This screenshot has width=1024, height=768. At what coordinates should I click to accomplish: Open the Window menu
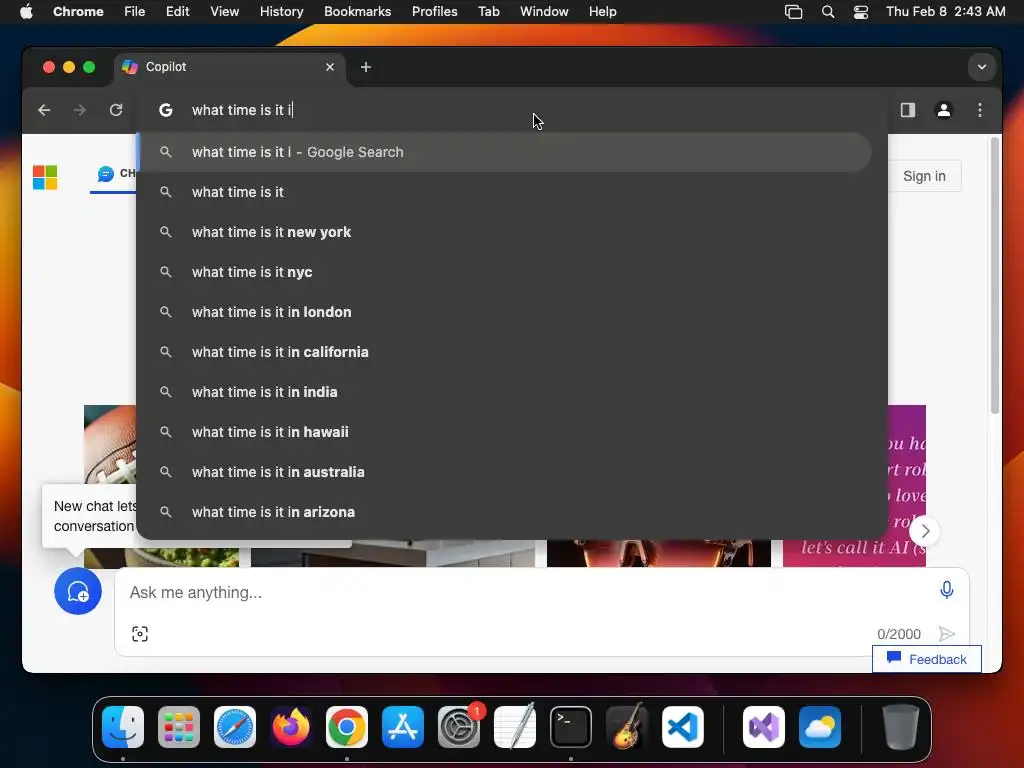pyautogui.click(x=544, y=12)
